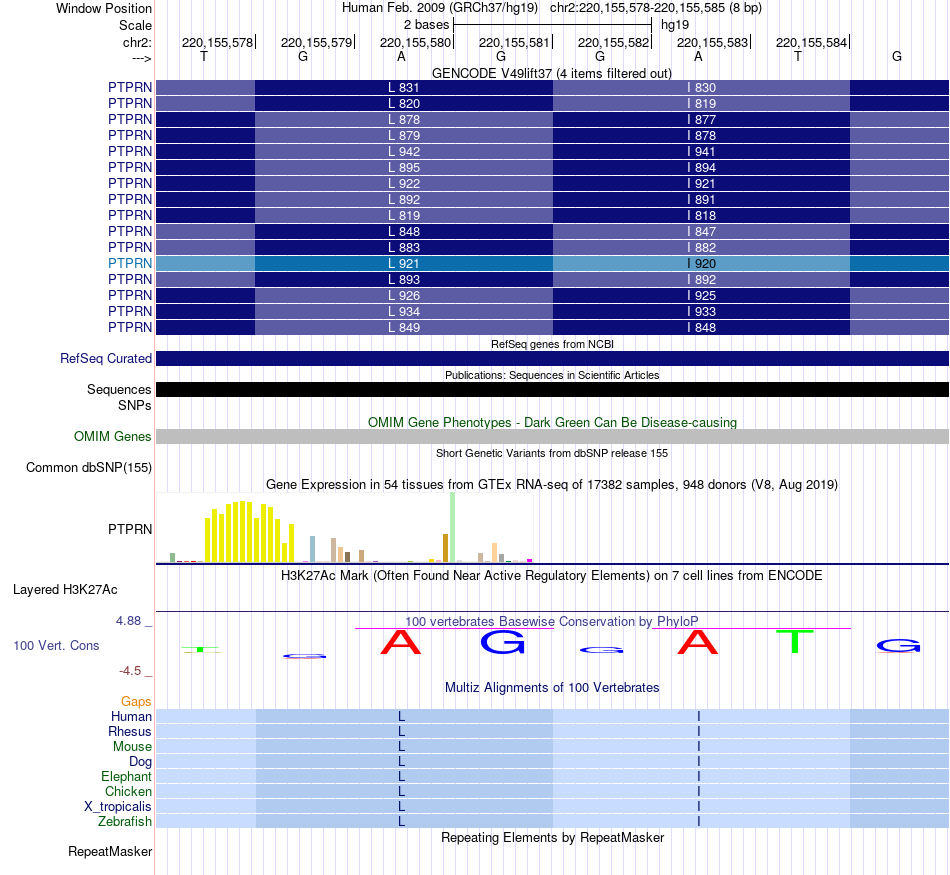Click OMIM Gene Phenotypes track title

[552, 422]
